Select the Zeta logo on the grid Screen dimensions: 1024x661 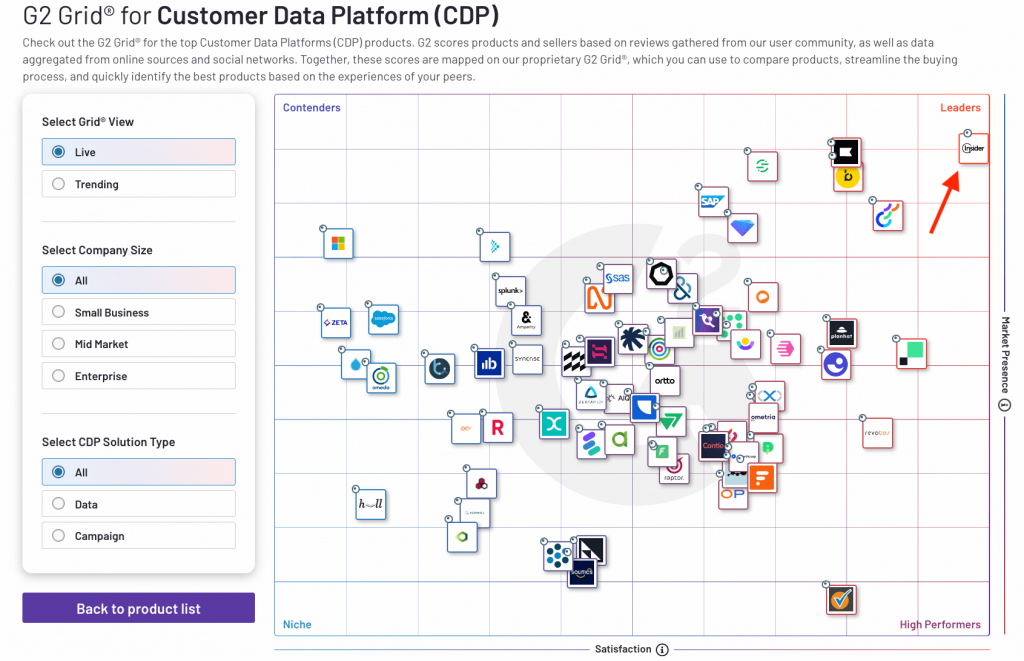(x=336, y=323)
